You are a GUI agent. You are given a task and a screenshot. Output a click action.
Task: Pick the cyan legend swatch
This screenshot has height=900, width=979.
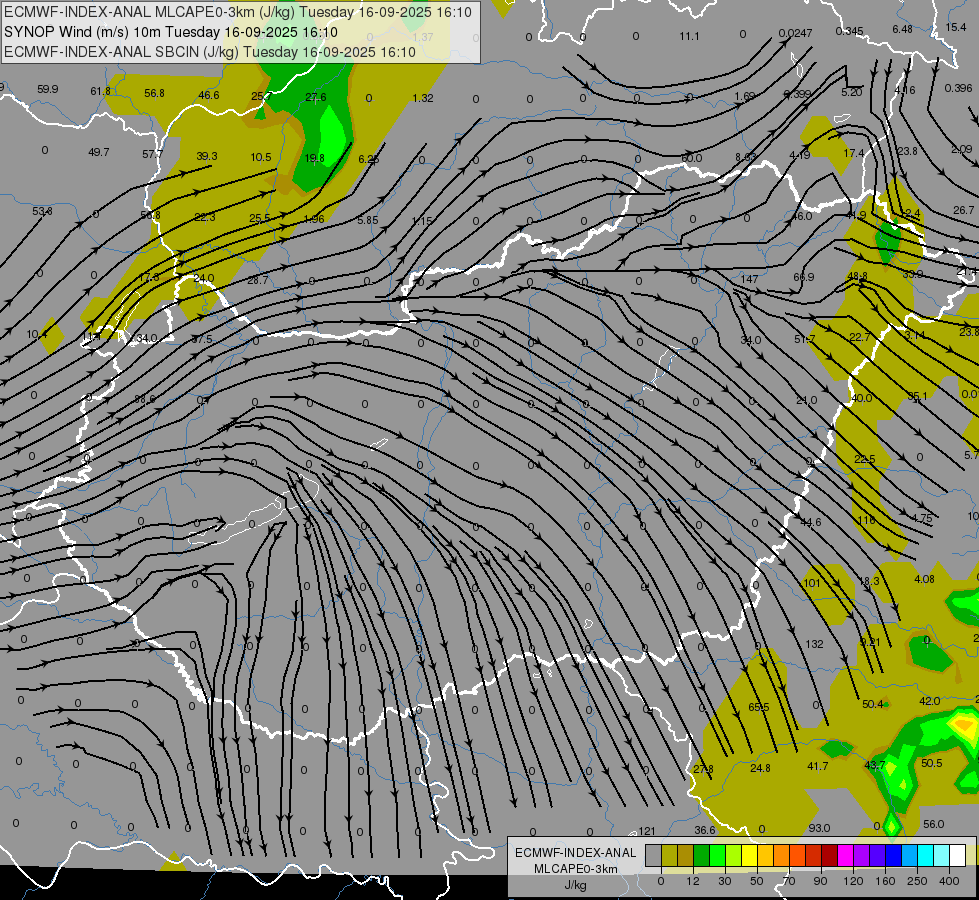coord(925,855)
